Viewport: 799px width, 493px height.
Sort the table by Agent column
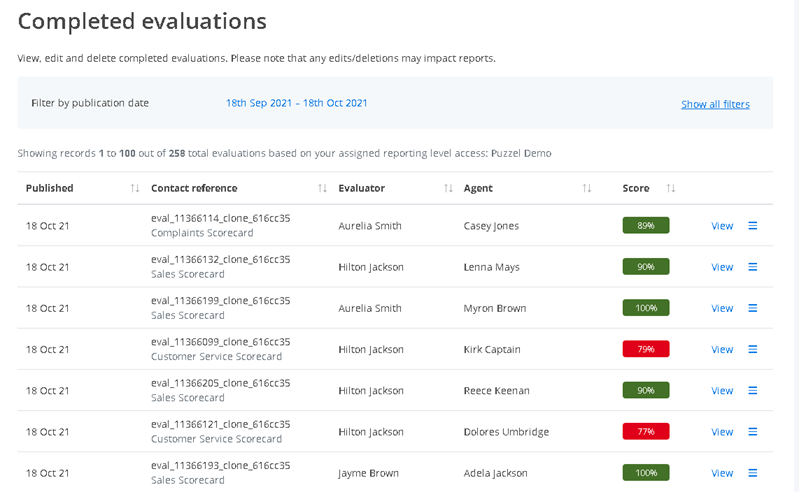point(587,188)
